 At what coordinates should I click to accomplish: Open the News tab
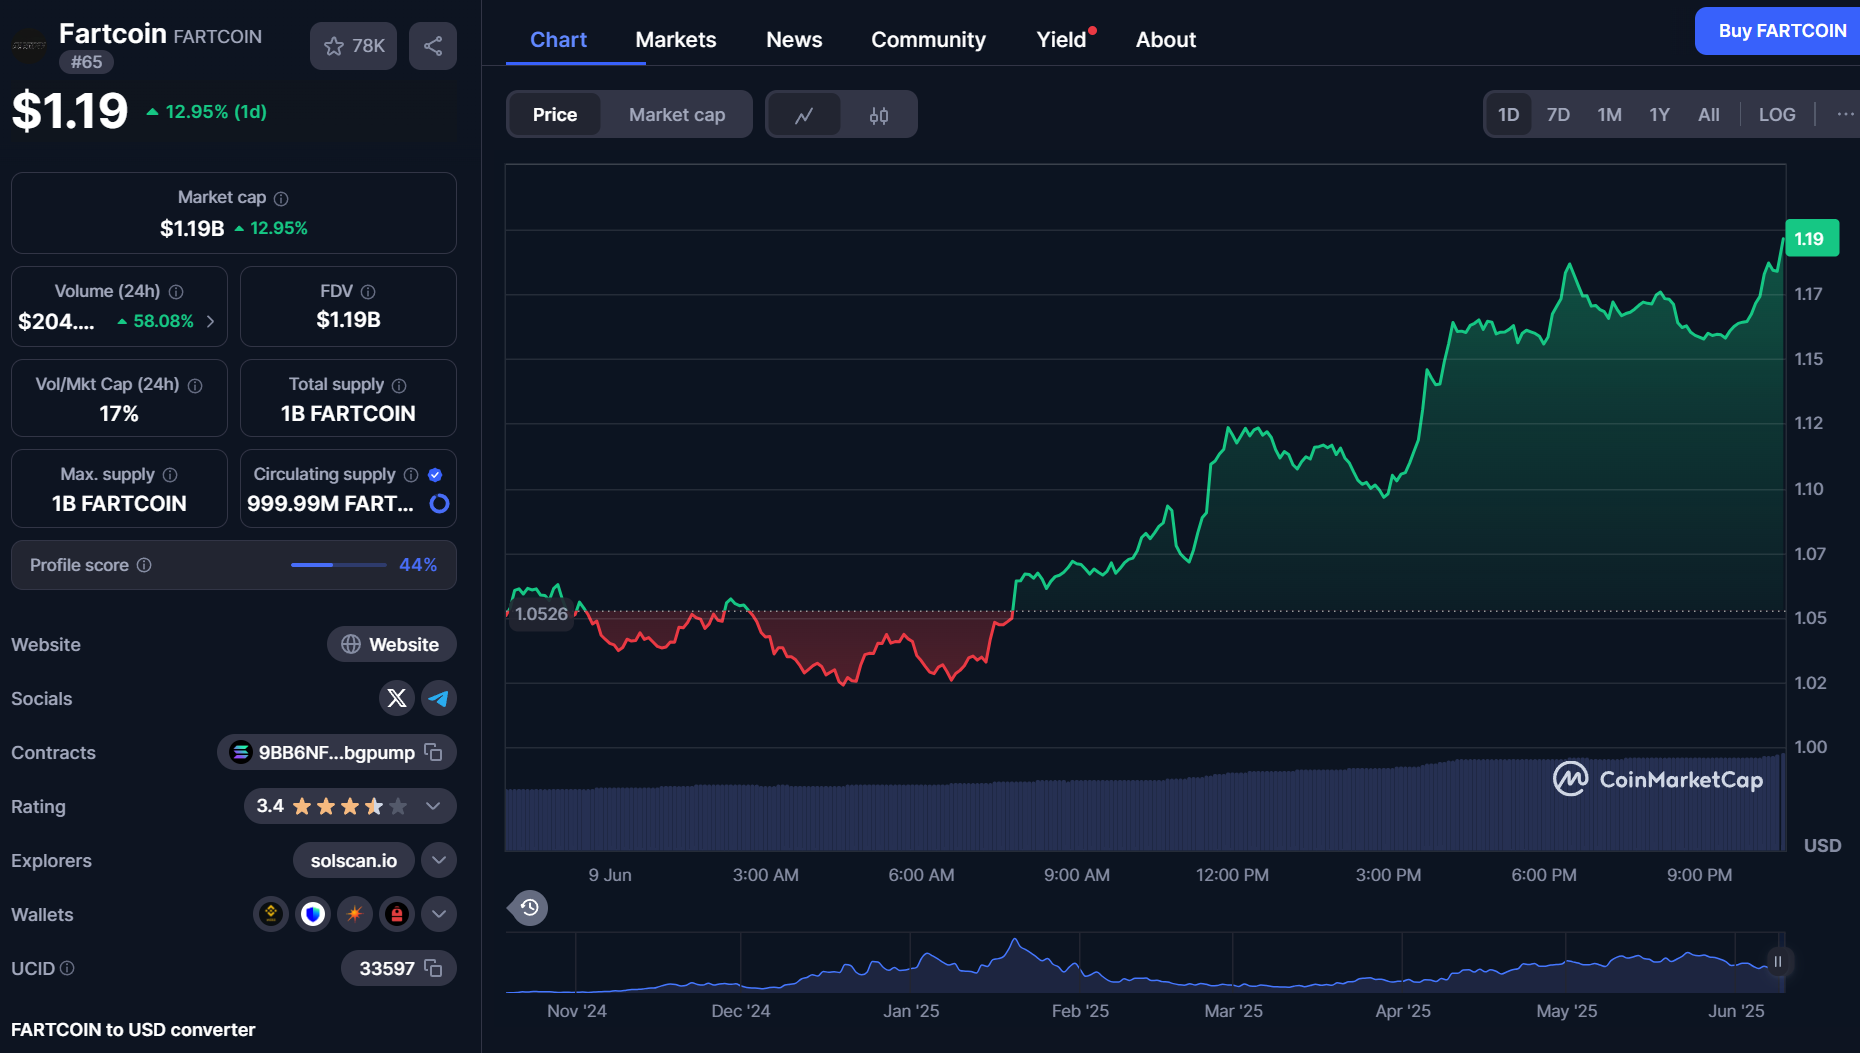click(794, 40)
